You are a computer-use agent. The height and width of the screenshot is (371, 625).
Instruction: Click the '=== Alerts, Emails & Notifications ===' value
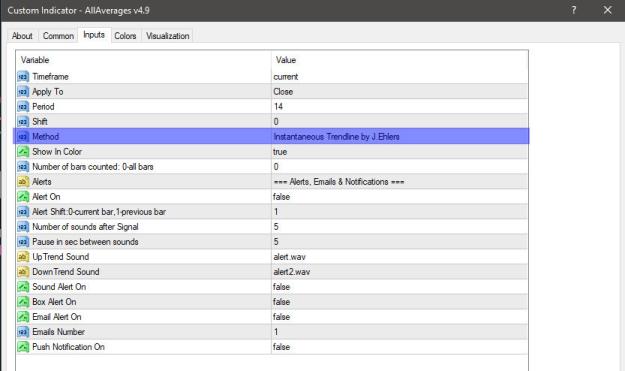point(339,182)
